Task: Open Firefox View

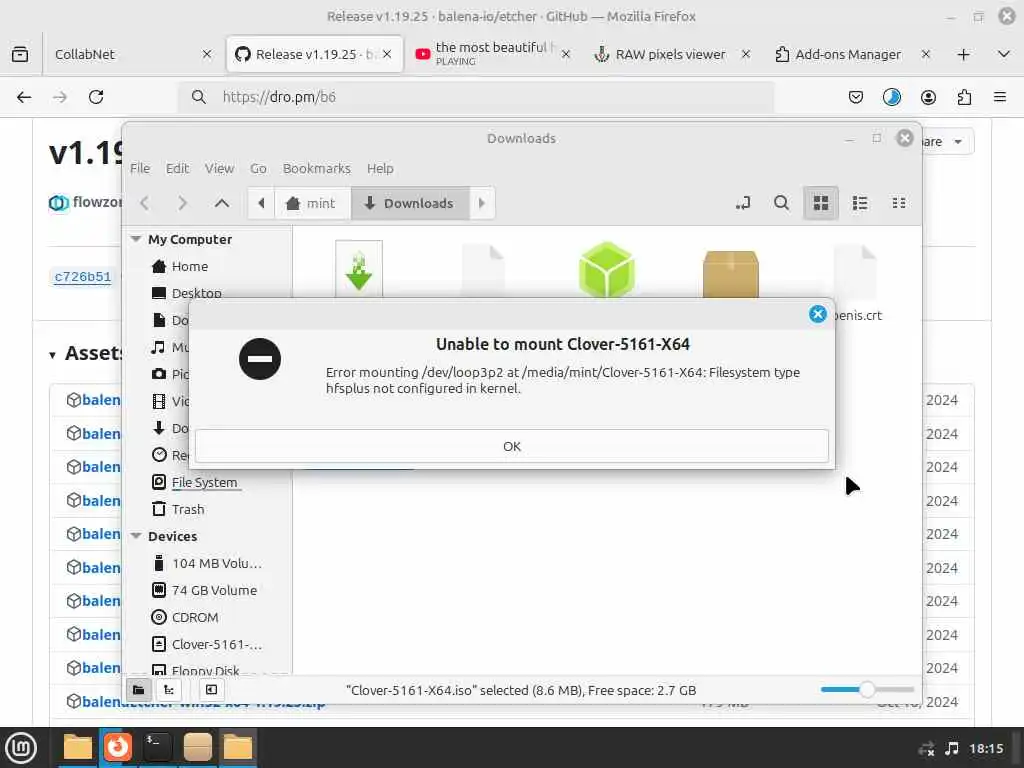Action: click(20, 54)
